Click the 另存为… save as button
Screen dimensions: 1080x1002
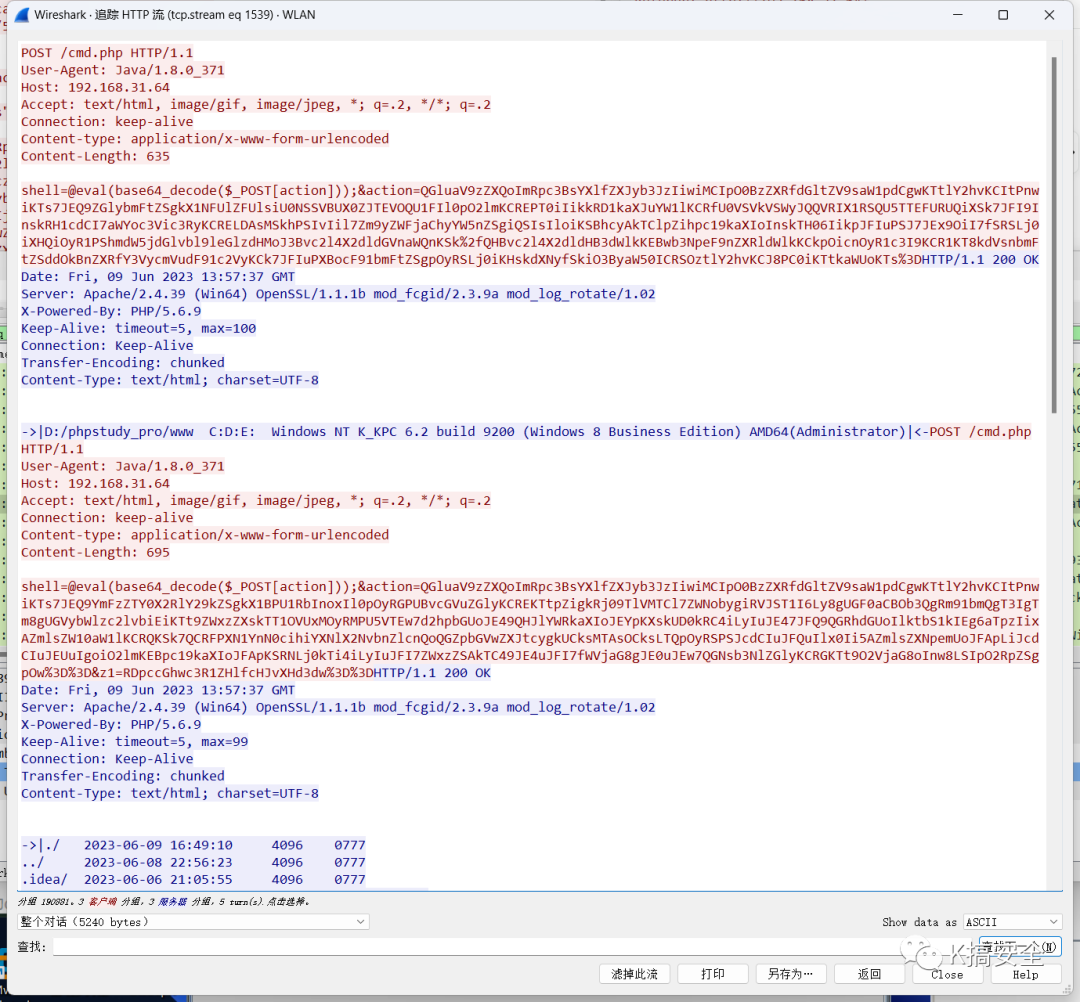[791, 974]
